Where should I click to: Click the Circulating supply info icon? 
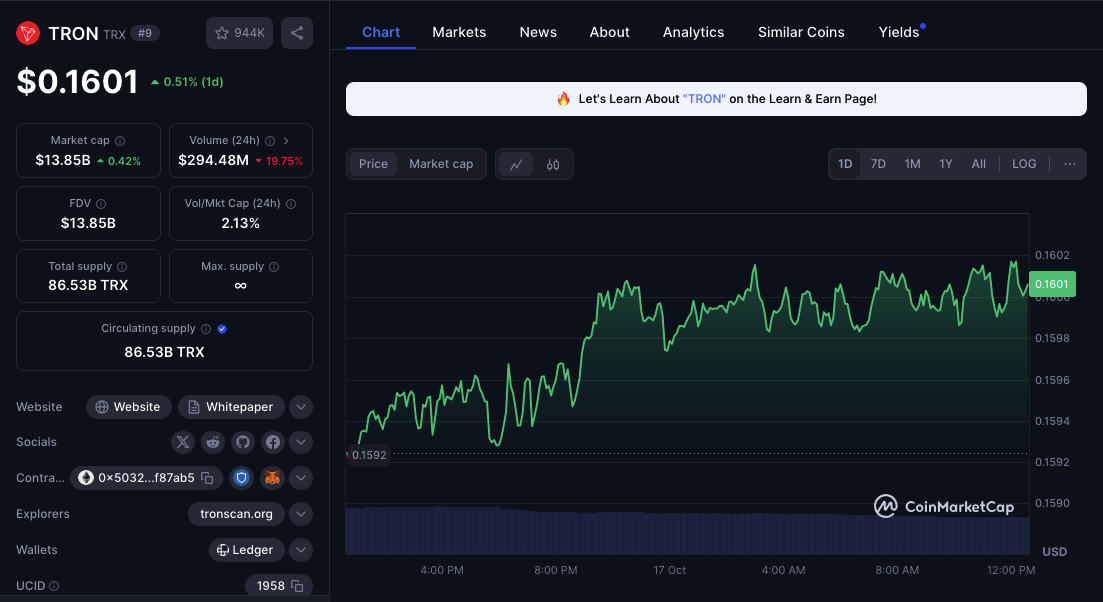click(x=206, y=329)
